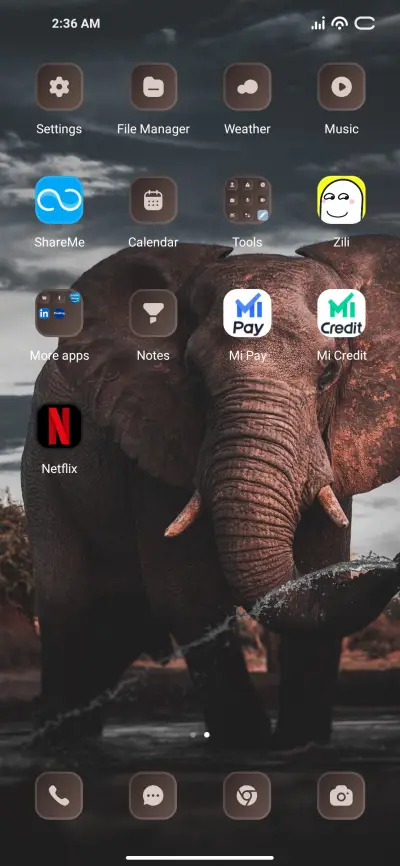Tap the Calendar label text
The width and height of the screenshot is (400, 866).
pyautogui.click(x=153, y=242)
